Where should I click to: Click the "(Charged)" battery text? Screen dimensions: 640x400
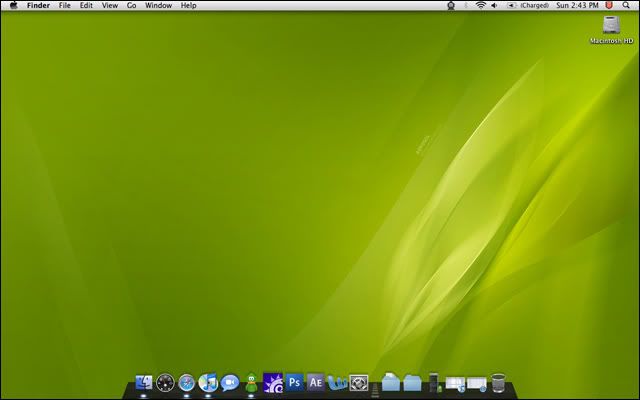[x=534, y=5]
